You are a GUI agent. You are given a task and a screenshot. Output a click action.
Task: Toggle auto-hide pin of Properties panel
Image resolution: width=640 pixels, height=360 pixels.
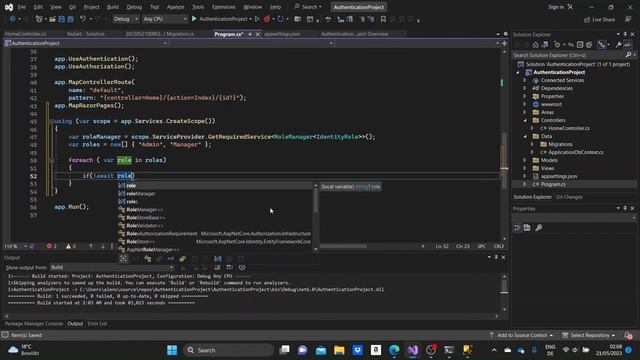point(625,208)
